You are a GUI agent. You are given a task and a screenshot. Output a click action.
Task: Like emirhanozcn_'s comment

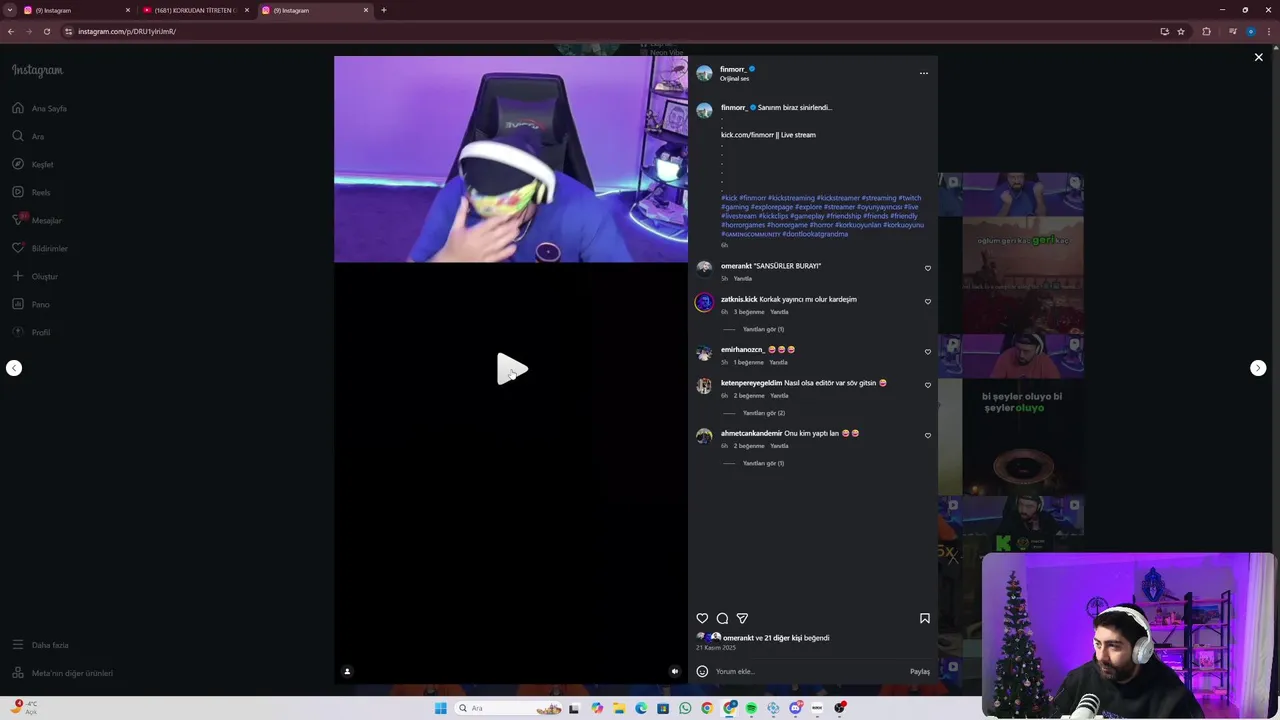point(928,352)
